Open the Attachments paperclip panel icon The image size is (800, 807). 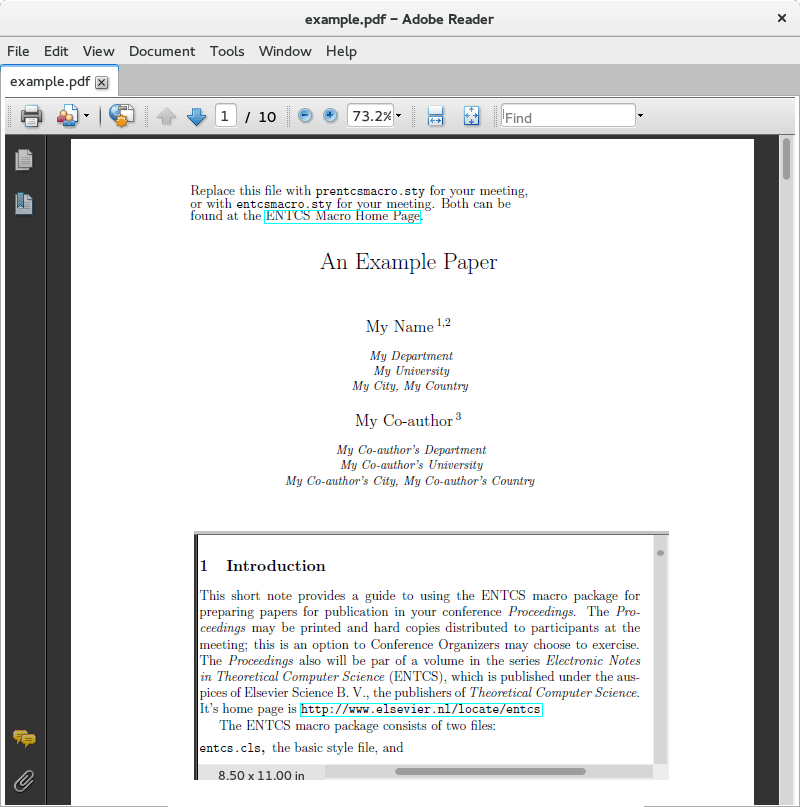point(24,781)
